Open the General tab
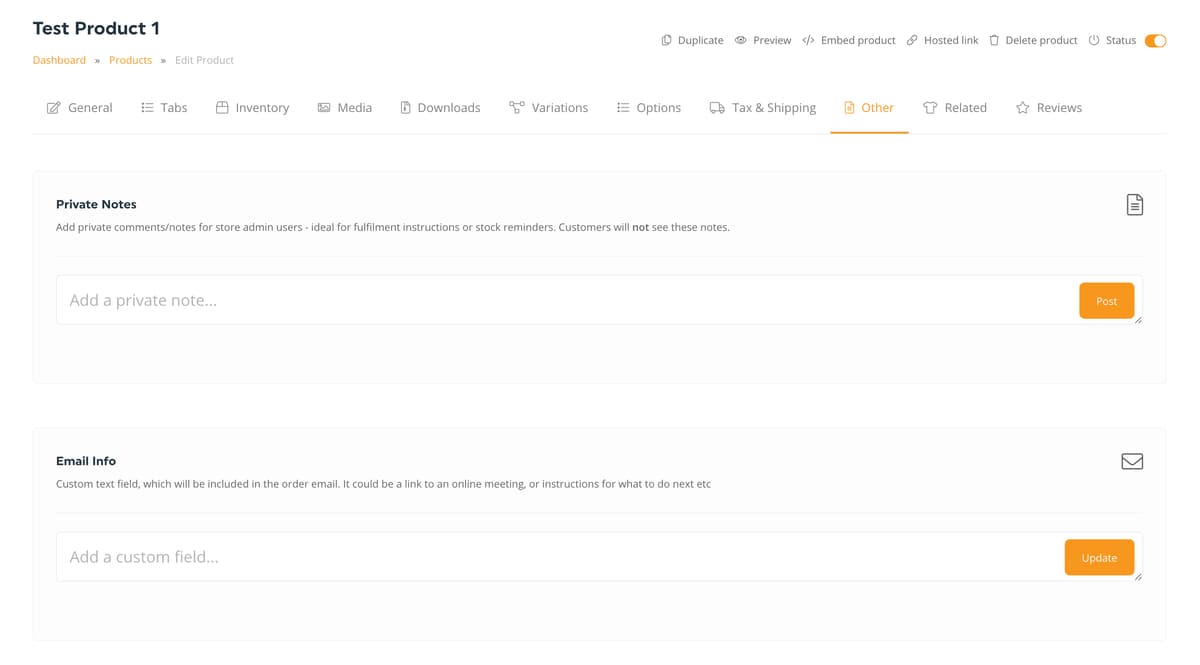1200x665 pixels. coord(80,108)
